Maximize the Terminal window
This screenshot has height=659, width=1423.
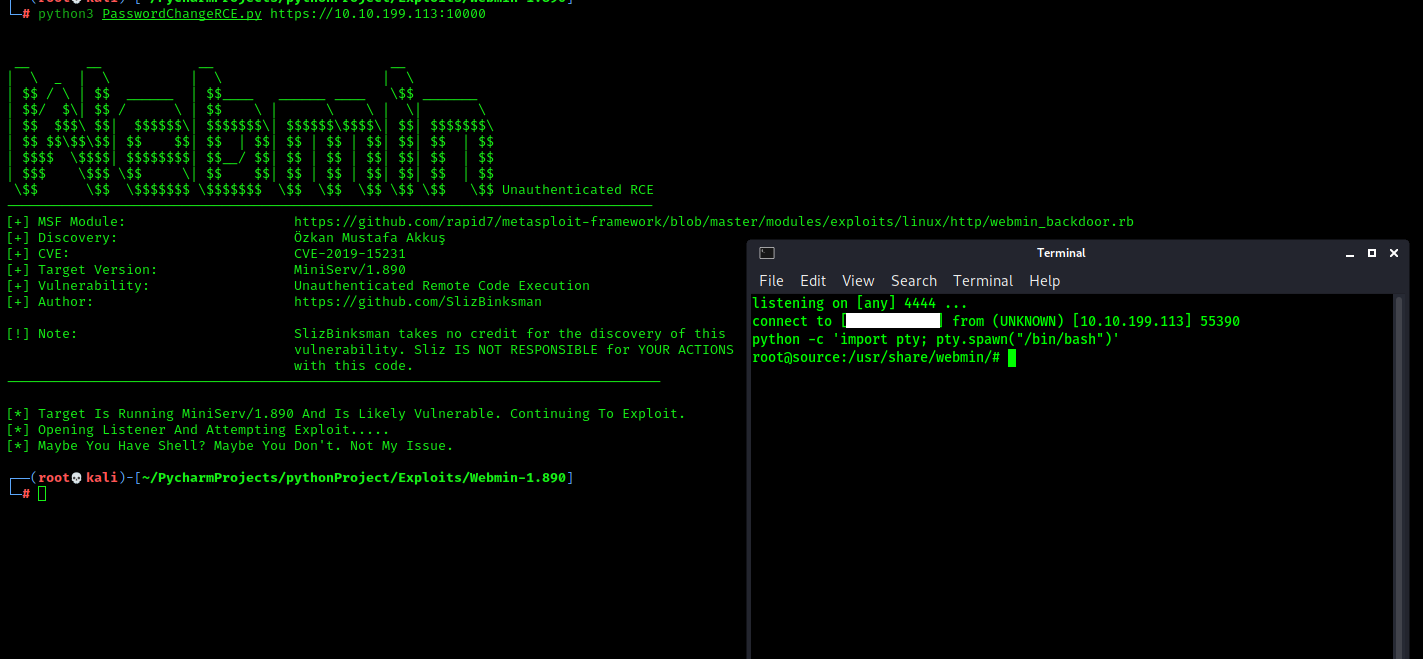[1372, 253]
